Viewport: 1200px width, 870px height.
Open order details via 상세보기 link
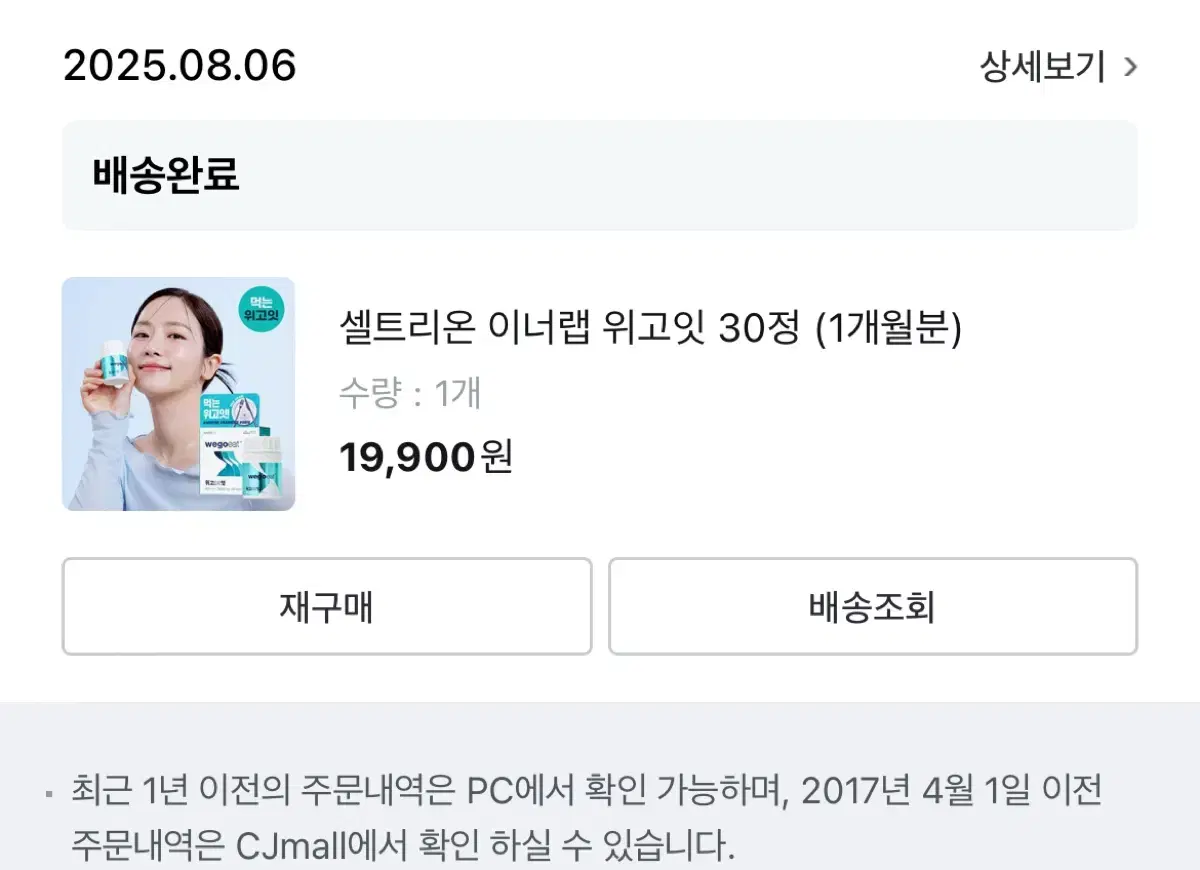coord(1042,67)
